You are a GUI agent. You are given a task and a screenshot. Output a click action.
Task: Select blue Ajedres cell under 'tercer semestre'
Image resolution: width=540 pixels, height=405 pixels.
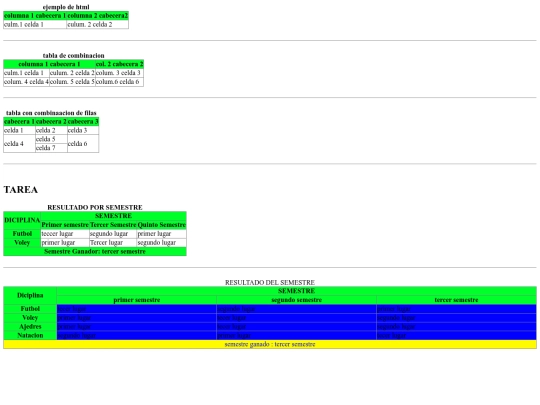pyautogui.click(x=456, y=326)
